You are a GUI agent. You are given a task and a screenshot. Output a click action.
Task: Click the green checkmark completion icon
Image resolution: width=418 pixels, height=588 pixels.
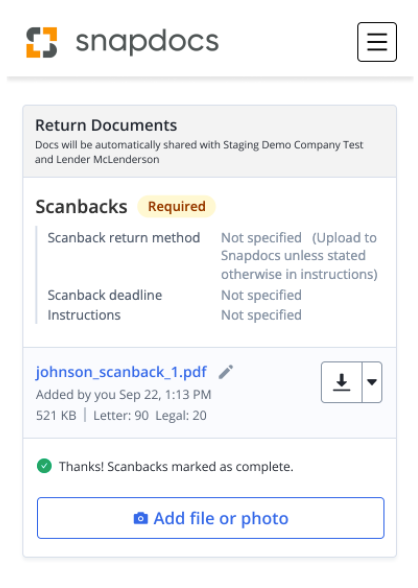44,466
